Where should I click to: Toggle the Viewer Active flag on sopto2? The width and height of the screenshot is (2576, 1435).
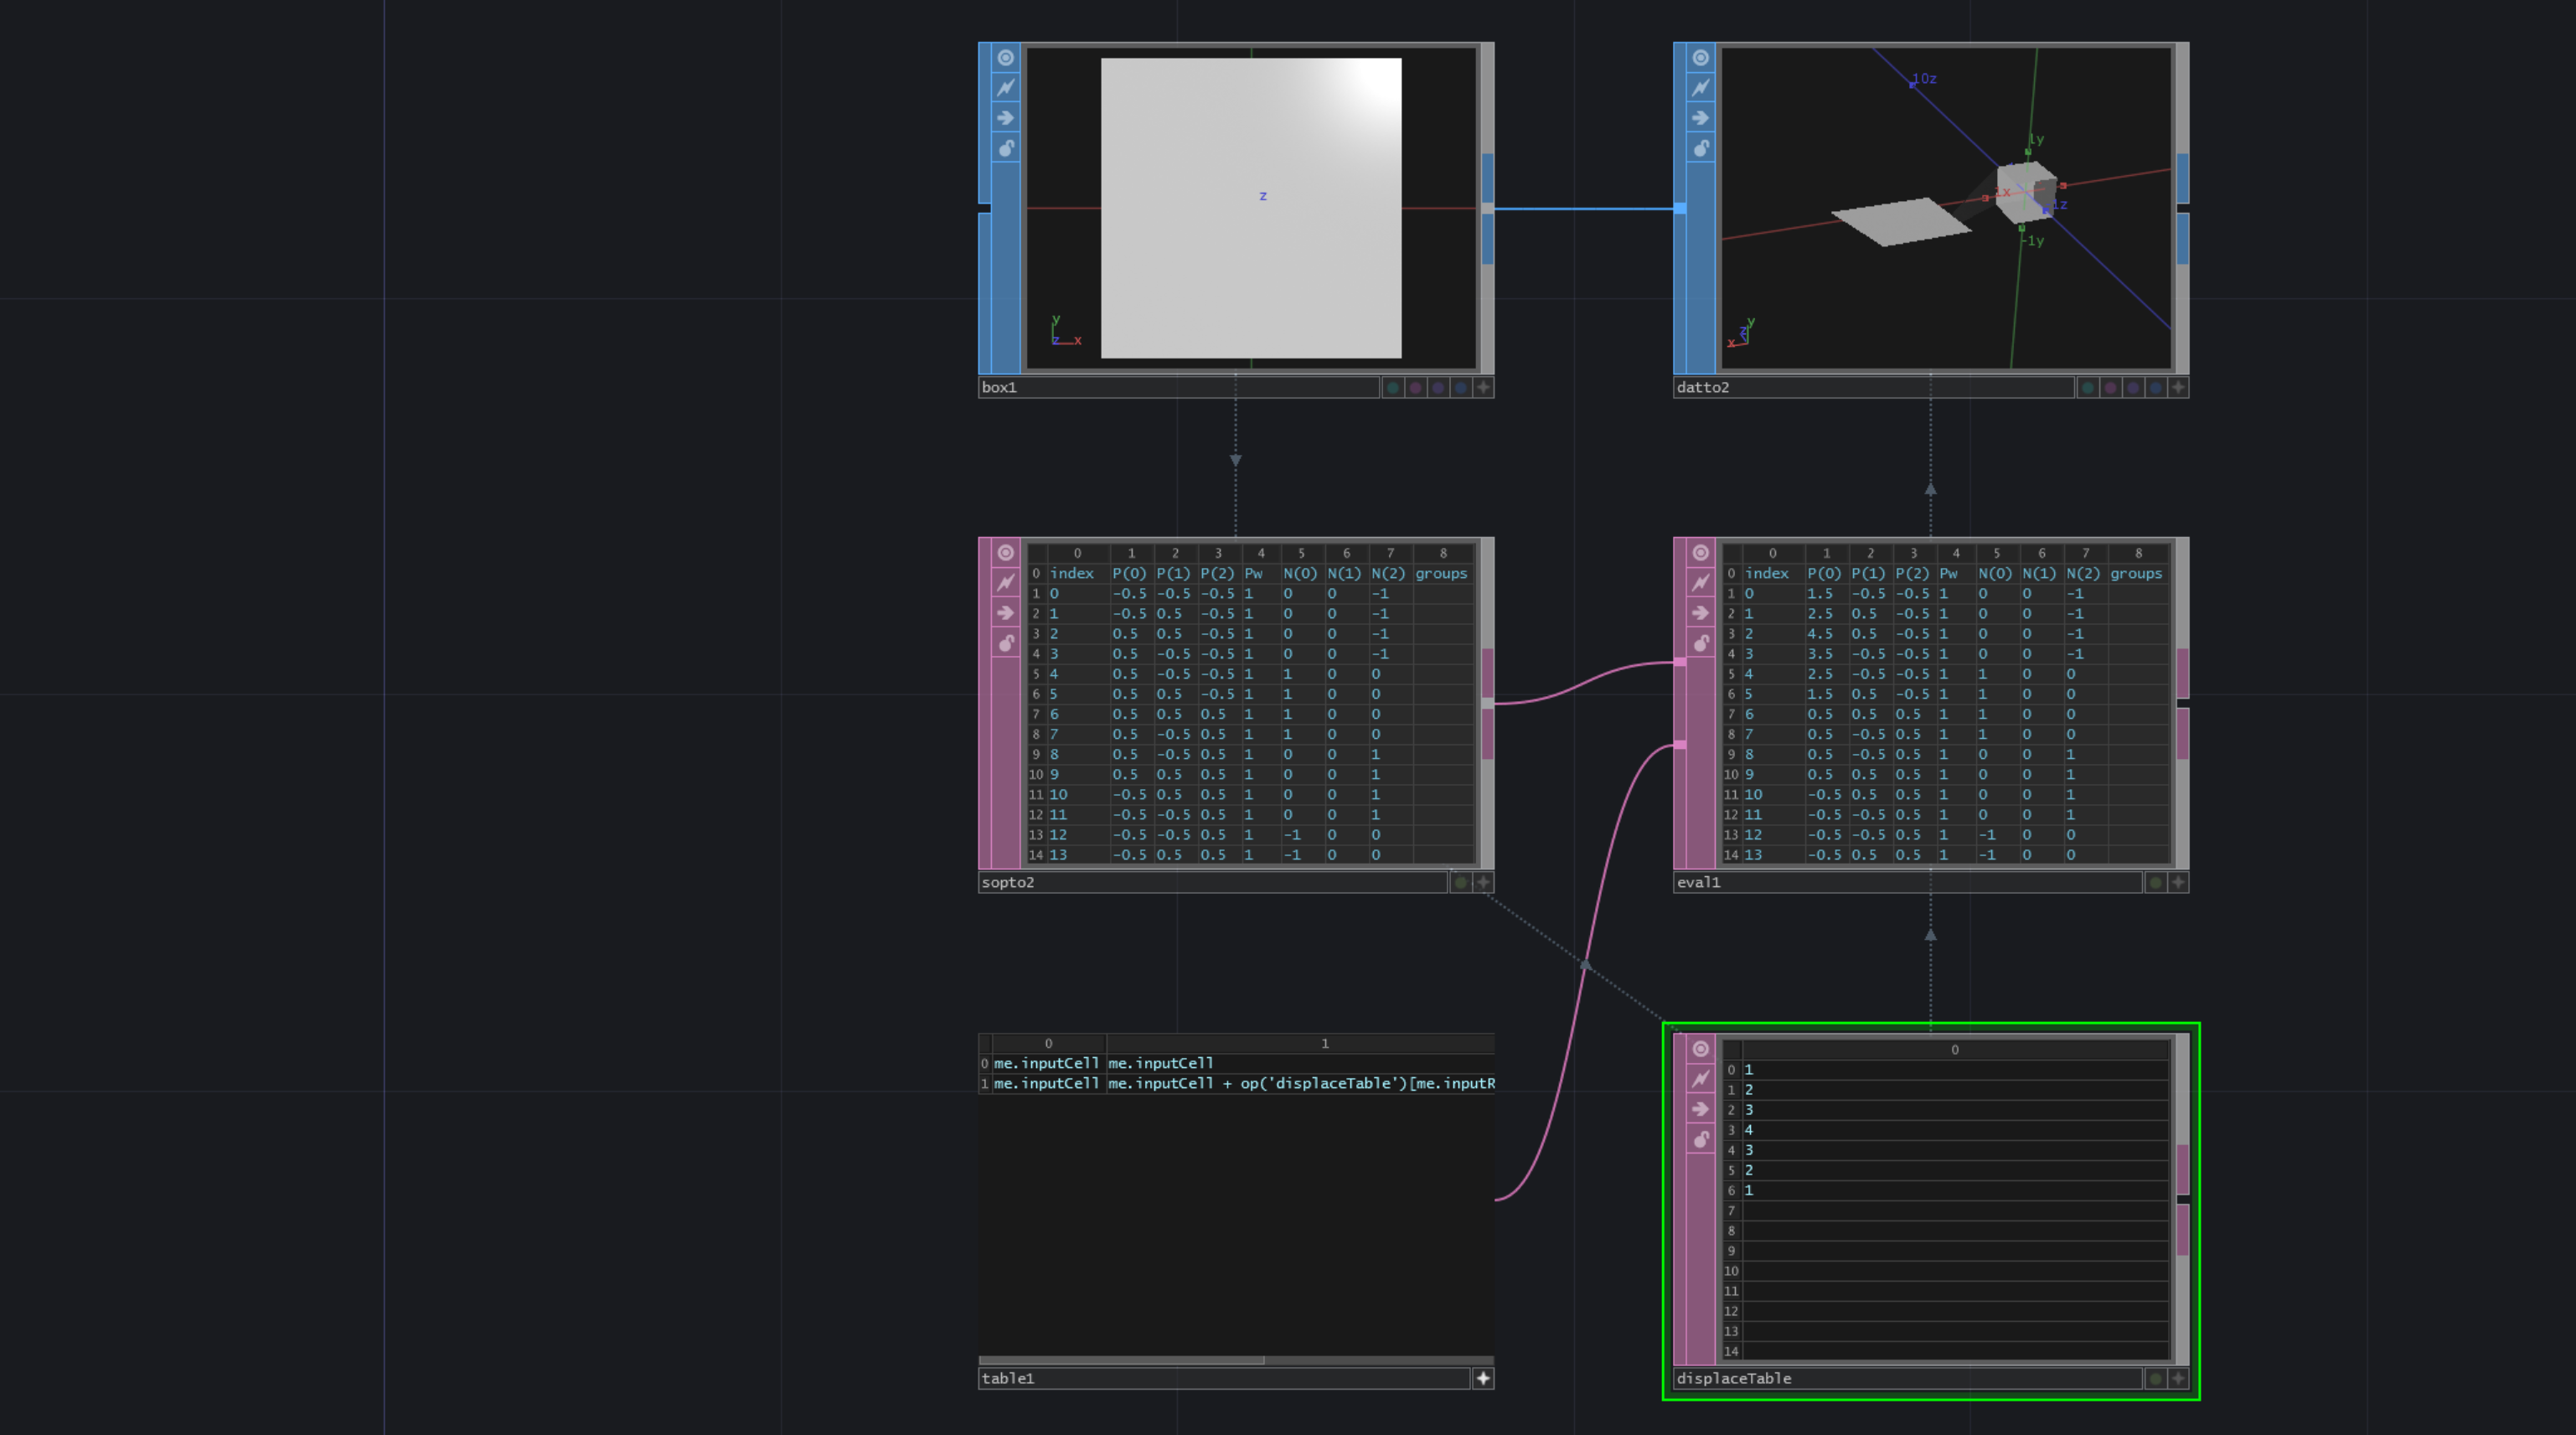tap(1005, 552)
